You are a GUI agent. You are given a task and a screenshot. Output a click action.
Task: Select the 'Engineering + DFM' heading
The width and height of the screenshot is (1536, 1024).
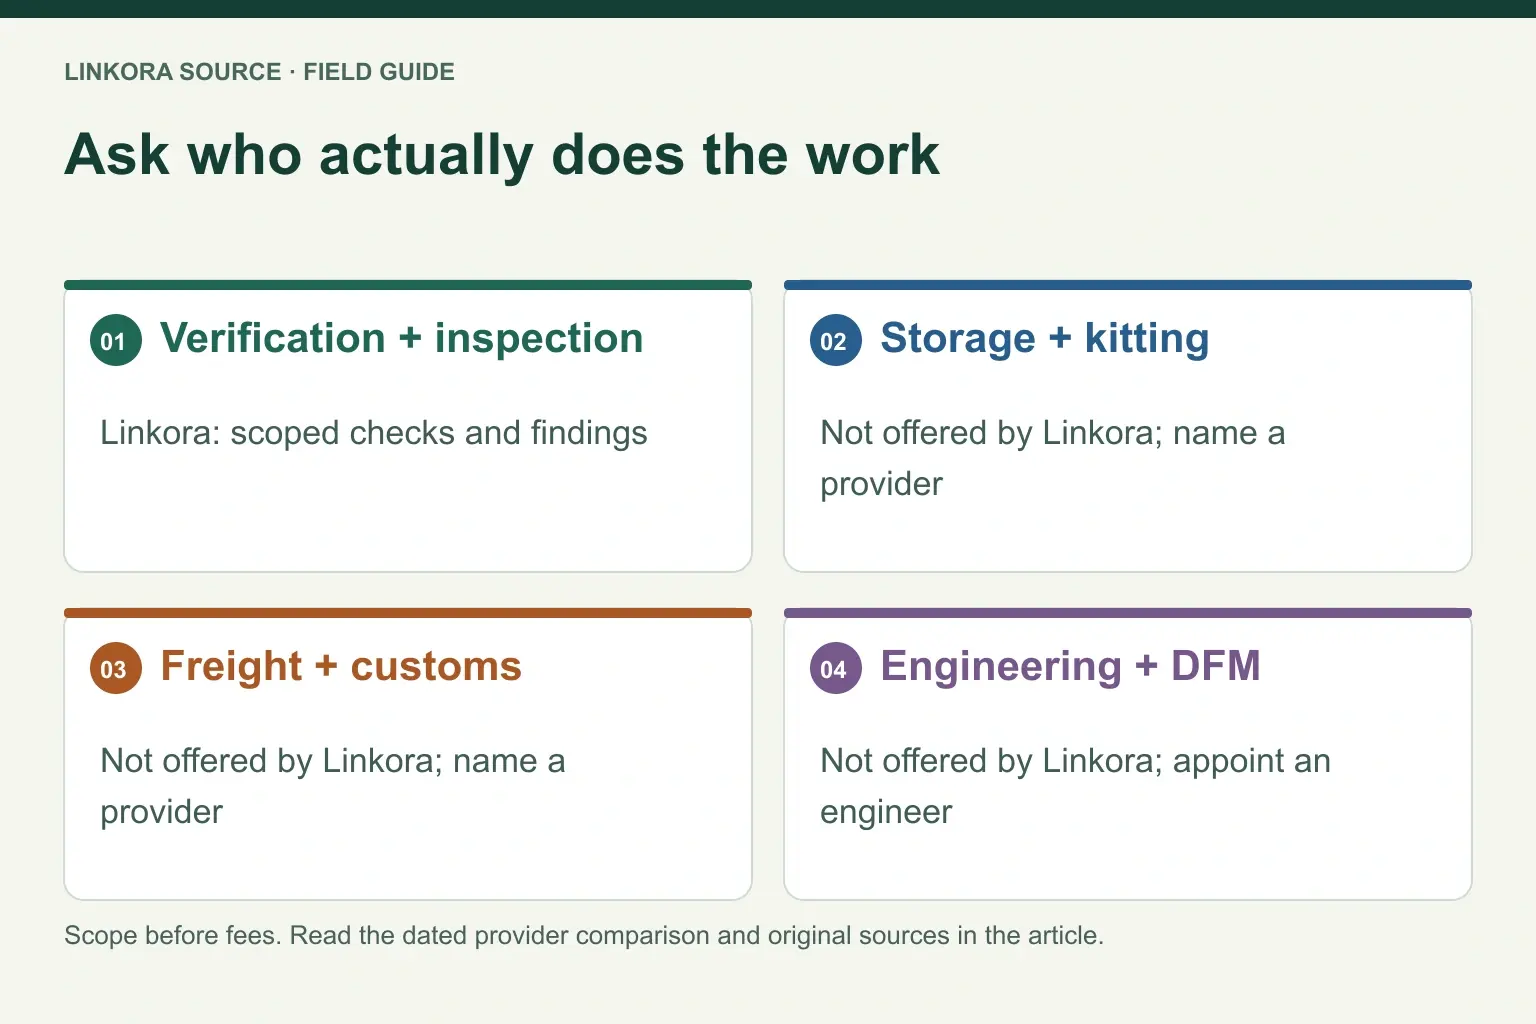tap(1070, 666)
